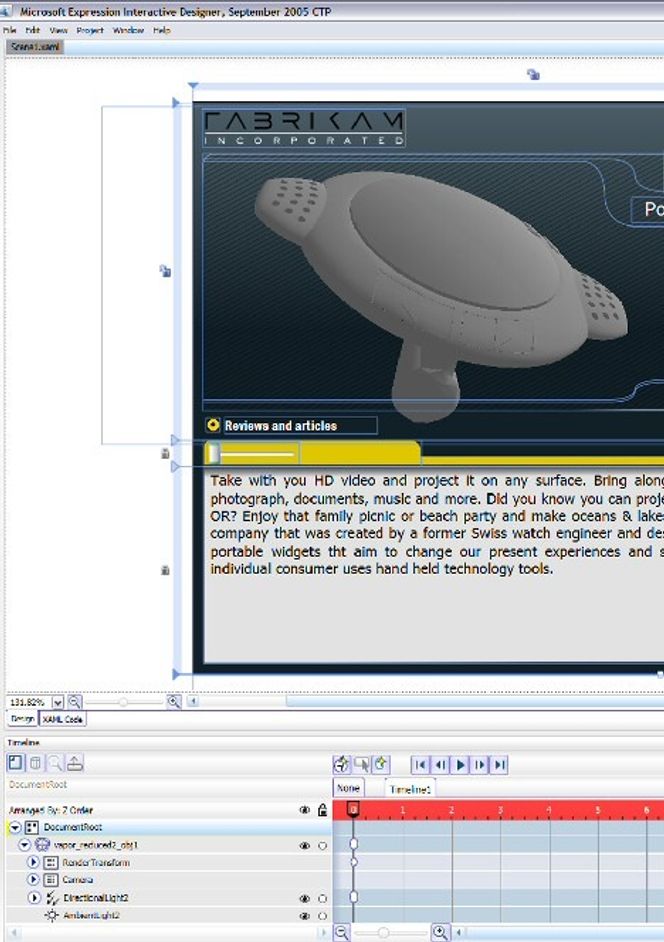
Task: Toggle visibility of vapor_reduced2_obj1 layer
Action: coord(304,845)
